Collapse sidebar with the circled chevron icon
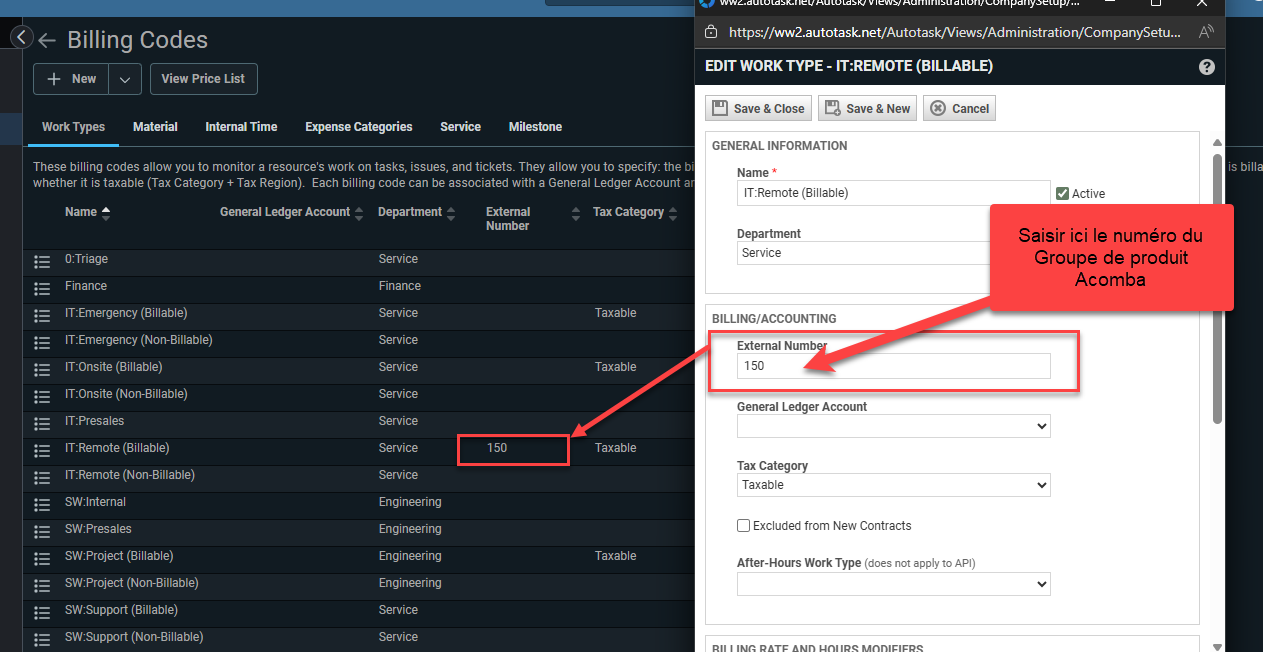This screenshot has width=1263, height=652. click(22, 38)
